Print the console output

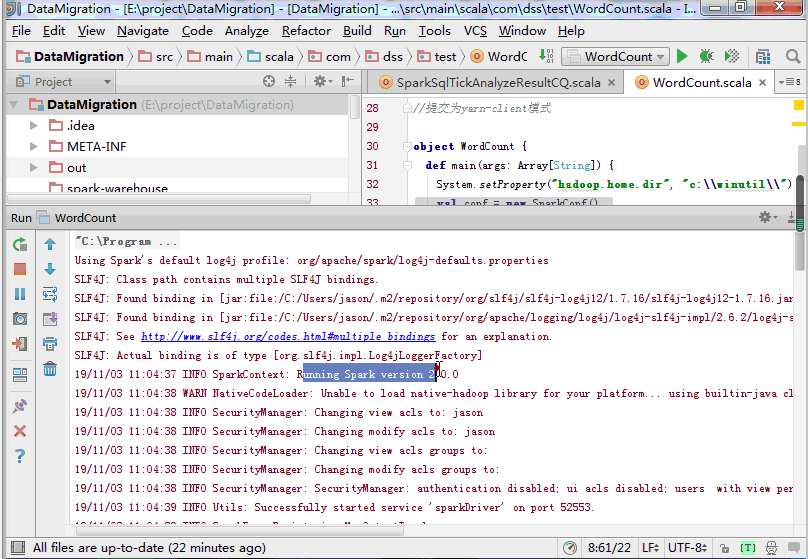tap(50, 344)
